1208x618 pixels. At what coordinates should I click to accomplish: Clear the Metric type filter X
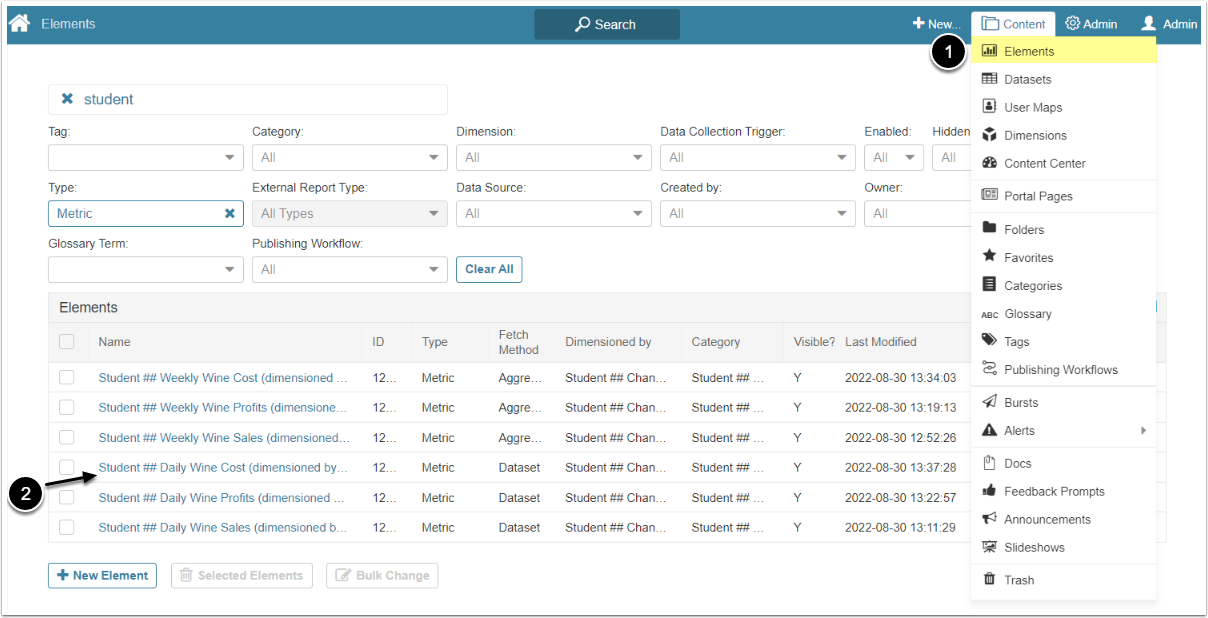[230, 213]
